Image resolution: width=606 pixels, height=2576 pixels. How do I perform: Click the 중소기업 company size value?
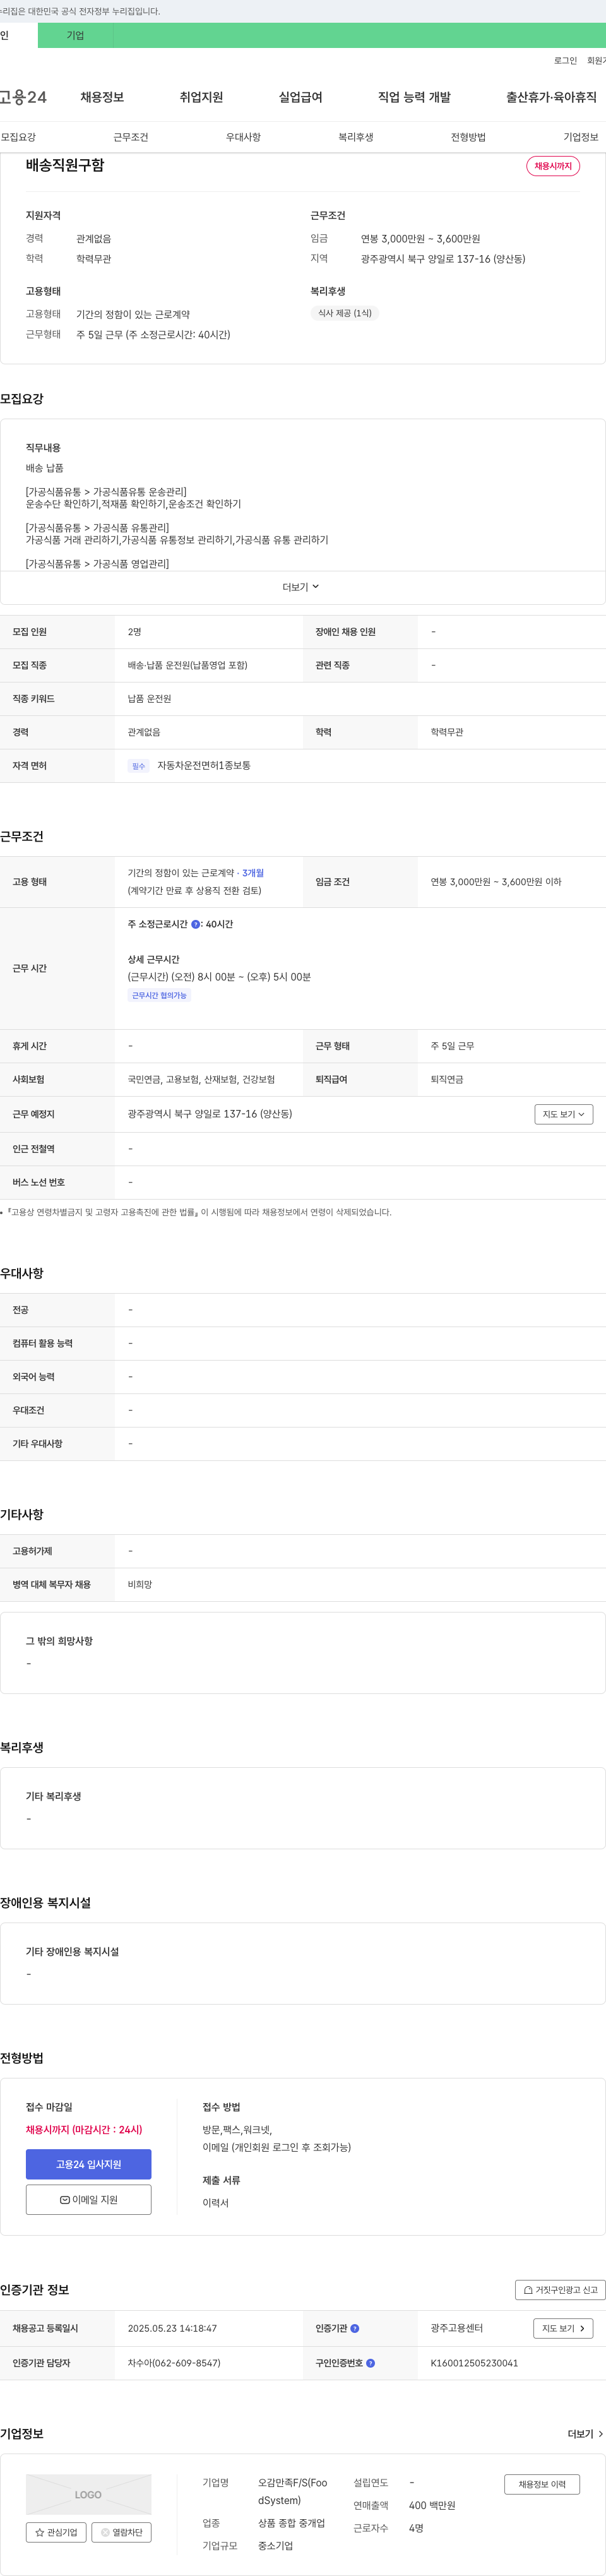tap(275, 2546)
